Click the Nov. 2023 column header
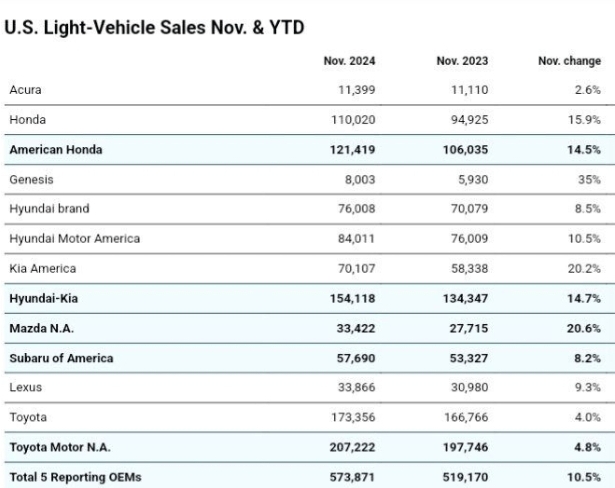Screen dimensions: 615x488 point(461,61)
